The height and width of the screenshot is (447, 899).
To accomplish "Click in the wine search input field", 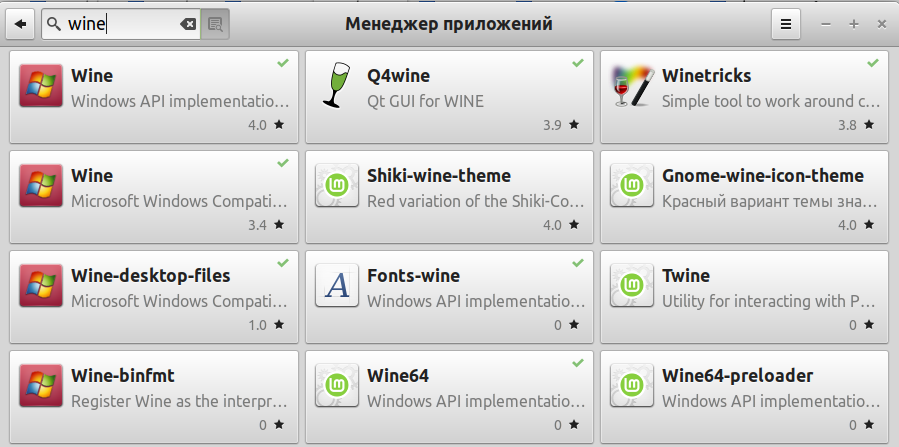I will coord(121,24).
